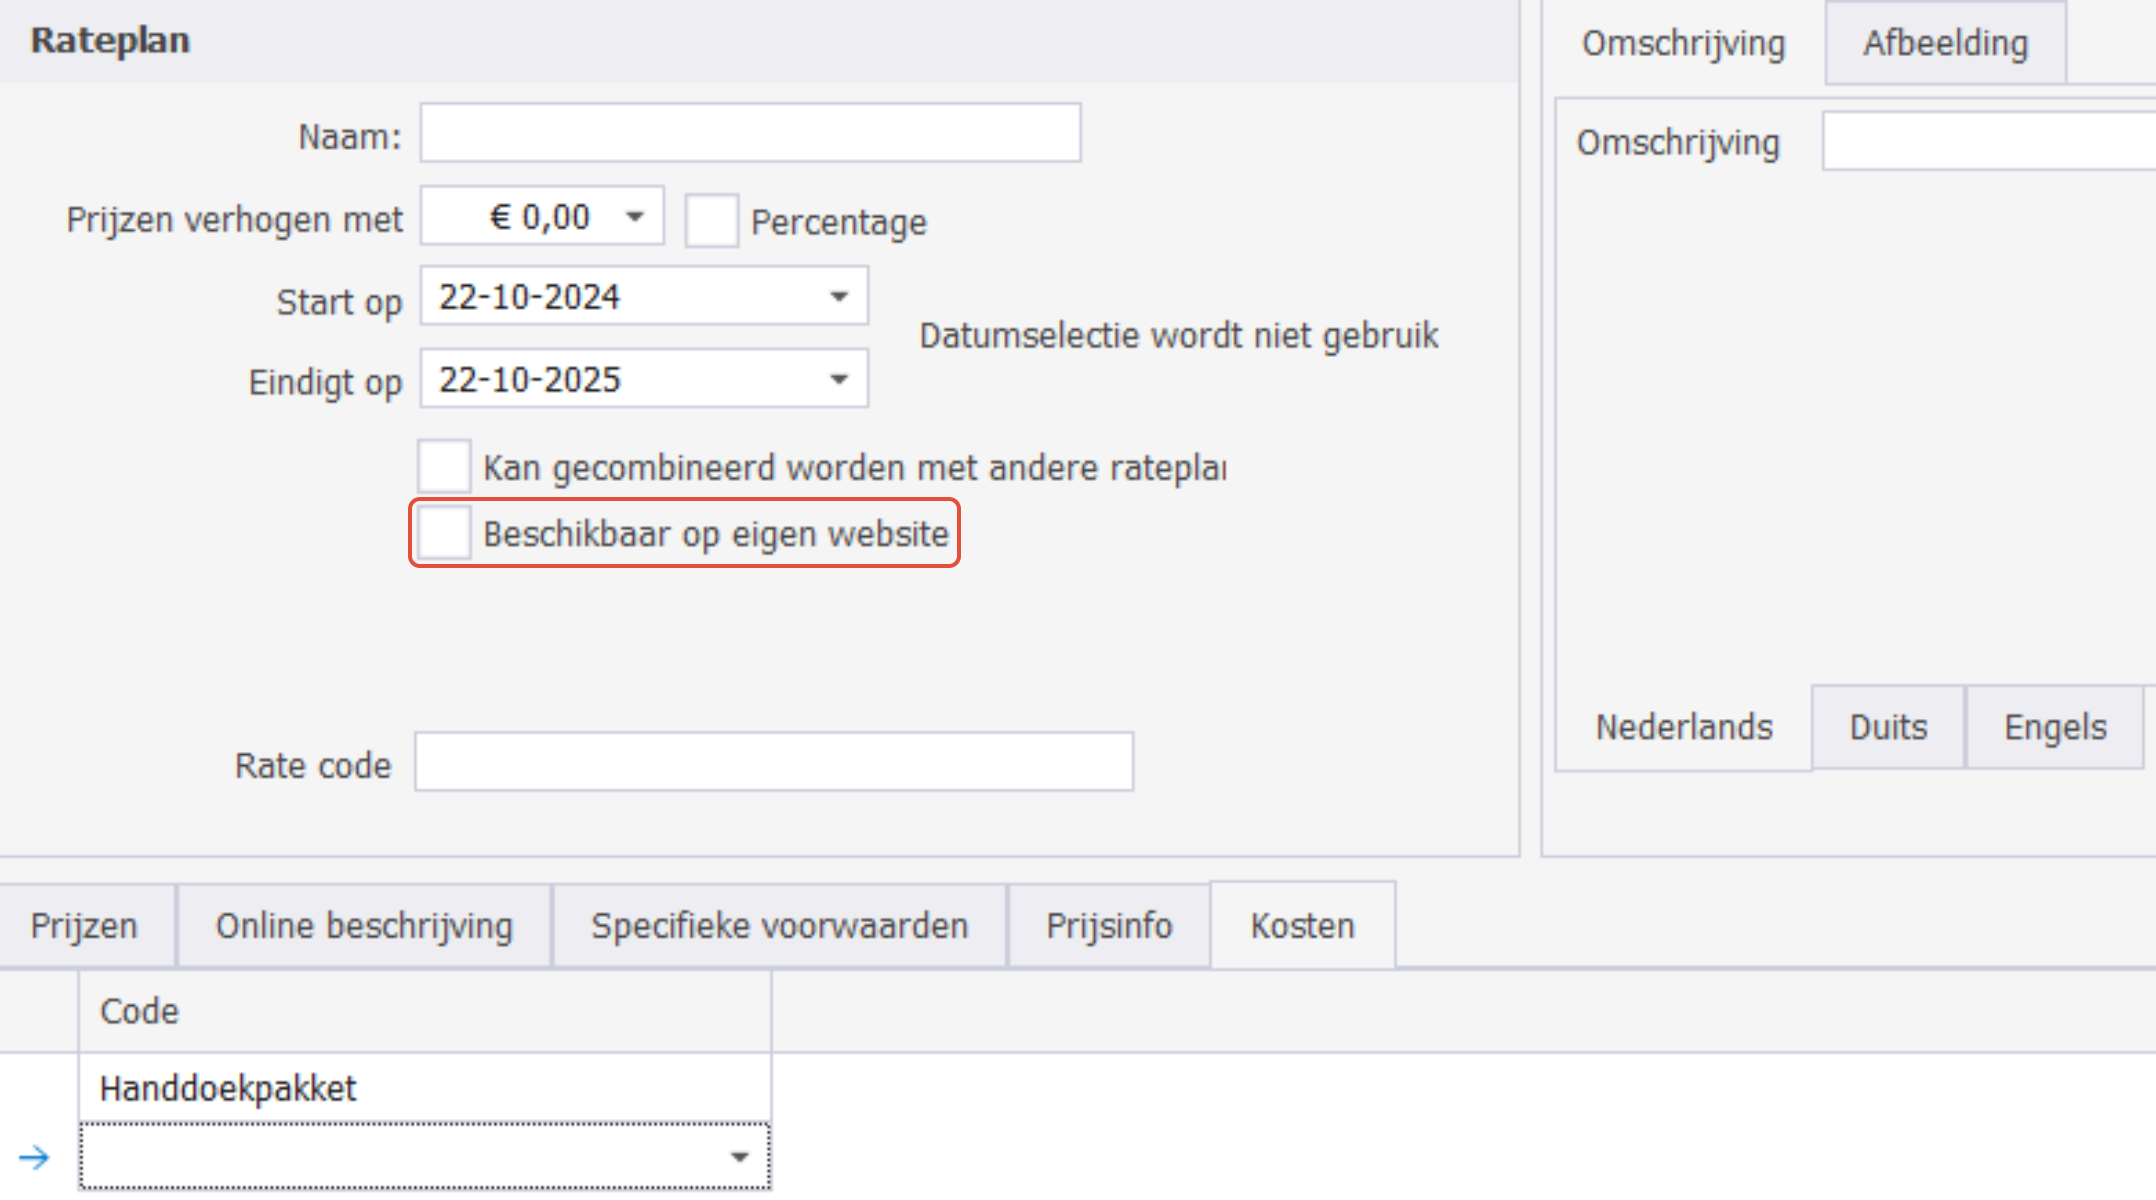Select the Kosten tab

click(x=1302, y=926)
